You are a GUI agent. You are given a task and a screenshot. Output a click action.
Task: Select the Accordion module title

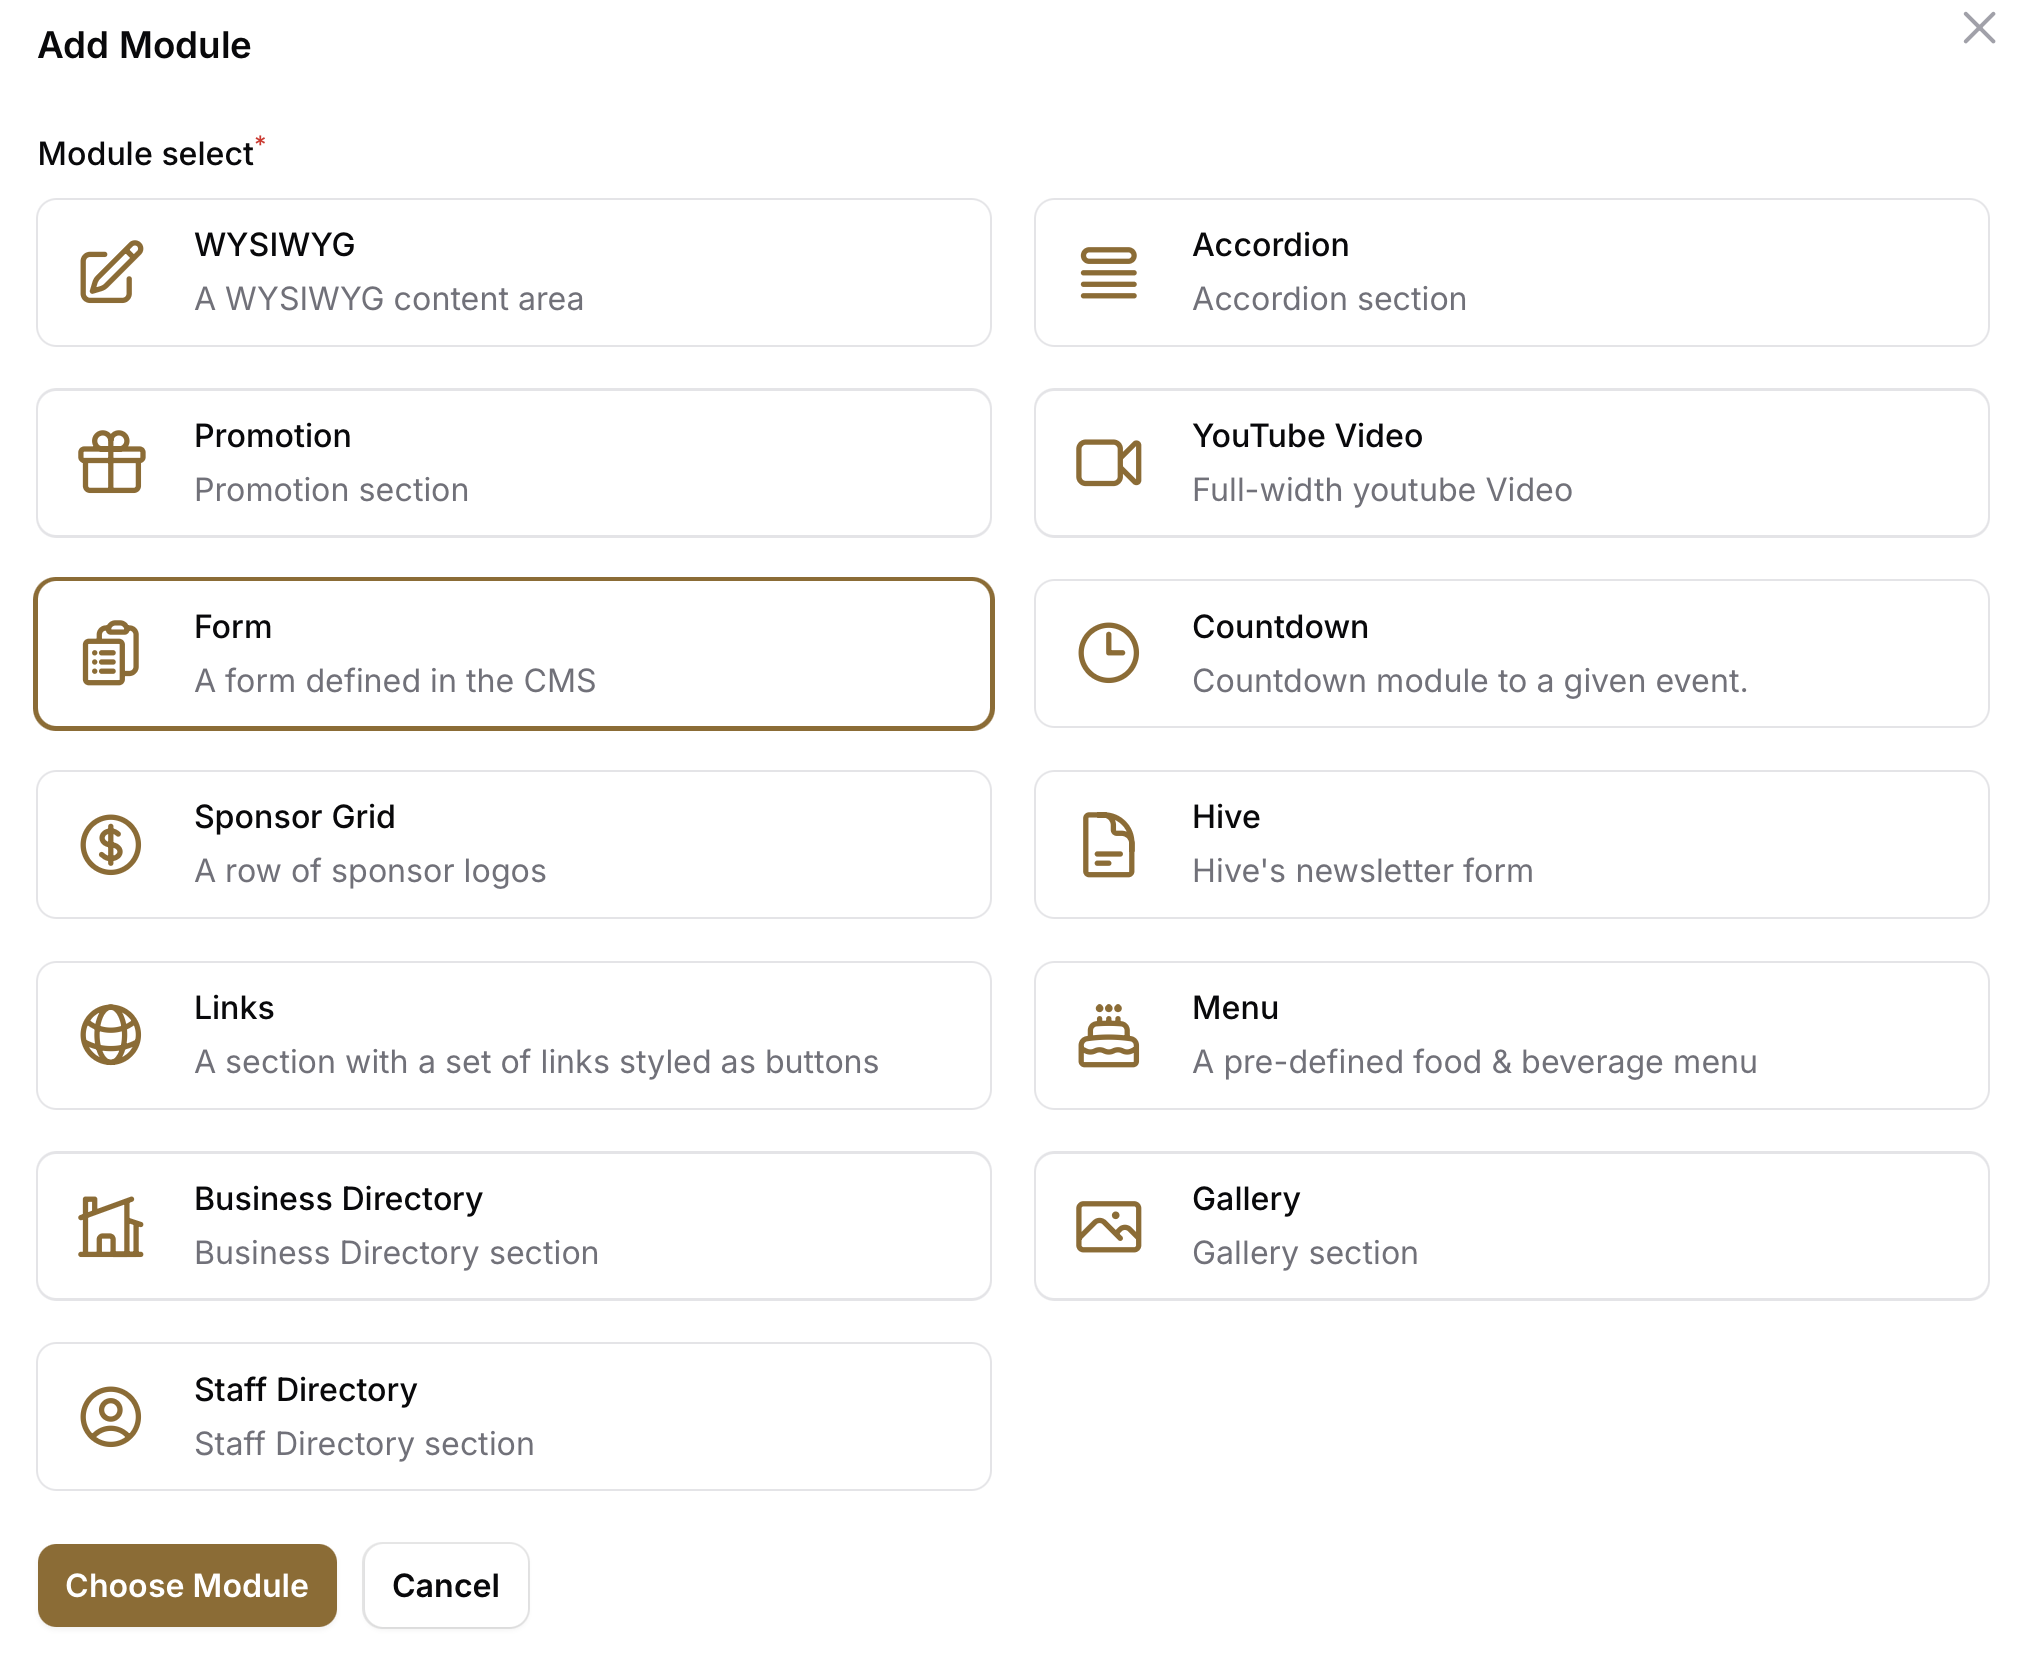(1271, 245)
